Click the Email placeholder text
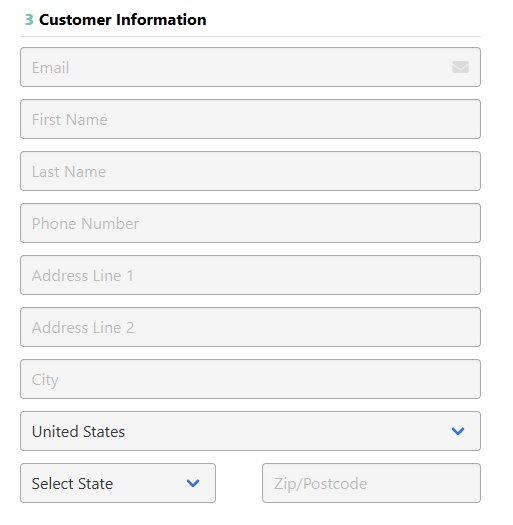 tap(51, 68)
